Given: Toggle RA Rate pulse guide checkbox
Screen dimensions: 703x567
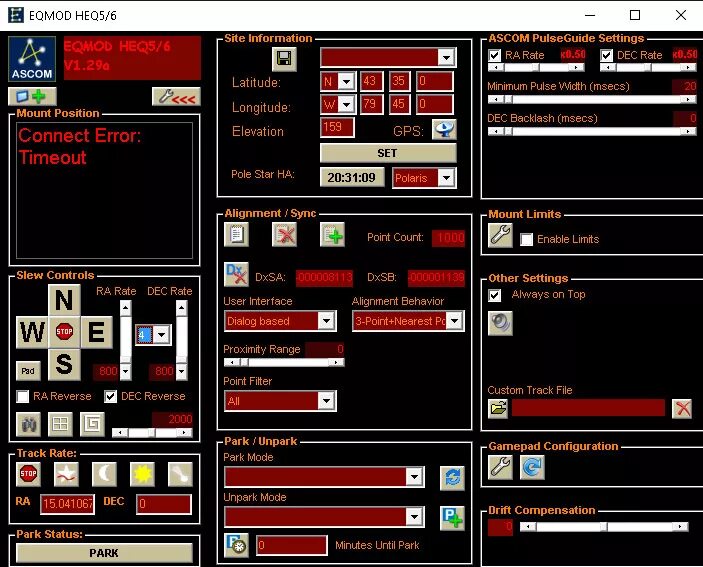Looking at the screenshot, I should pos(494,56).
